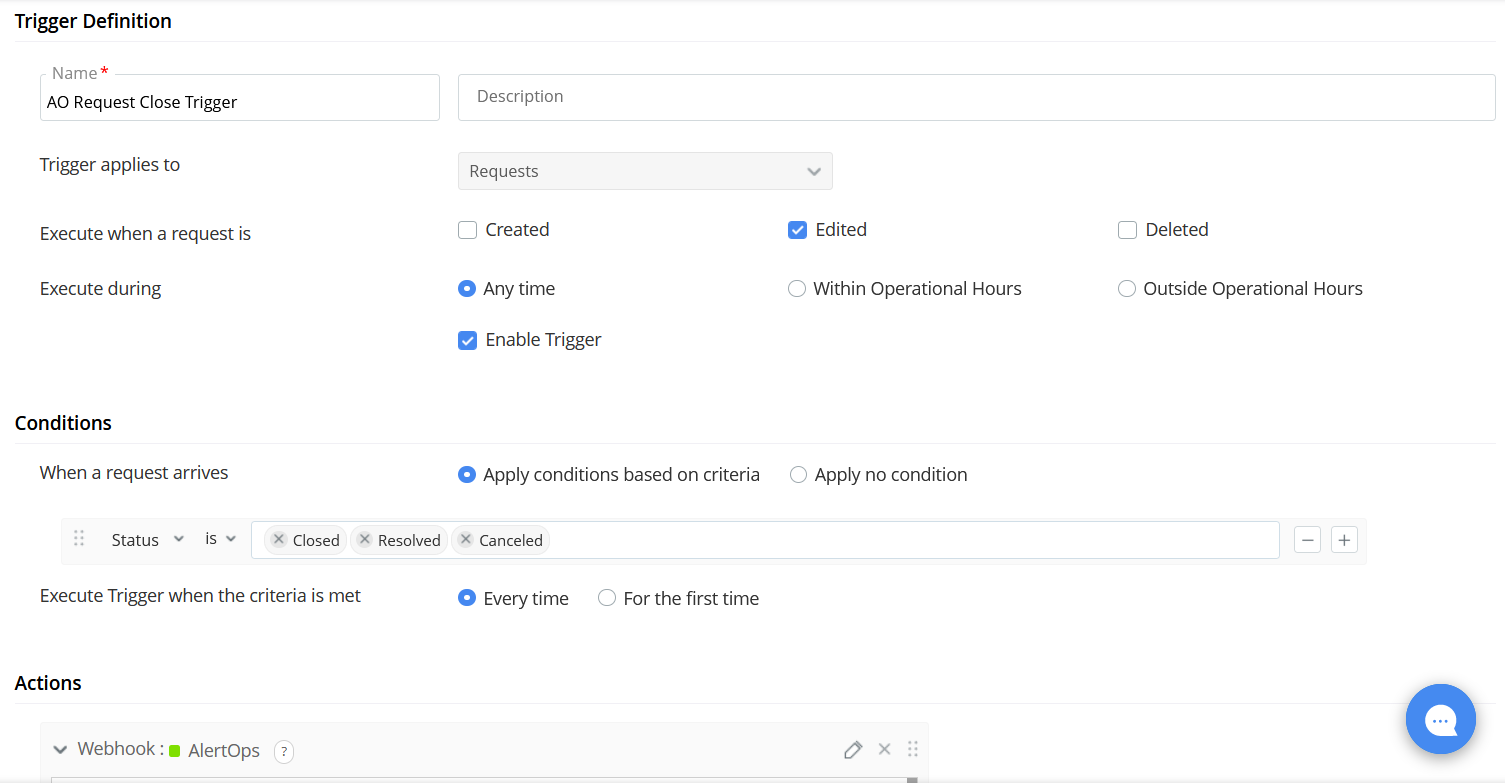The height and width of the screenshot is (783, 1505).
Task: Choose Apply no condition radio button
Action: (x=798, y=475)
